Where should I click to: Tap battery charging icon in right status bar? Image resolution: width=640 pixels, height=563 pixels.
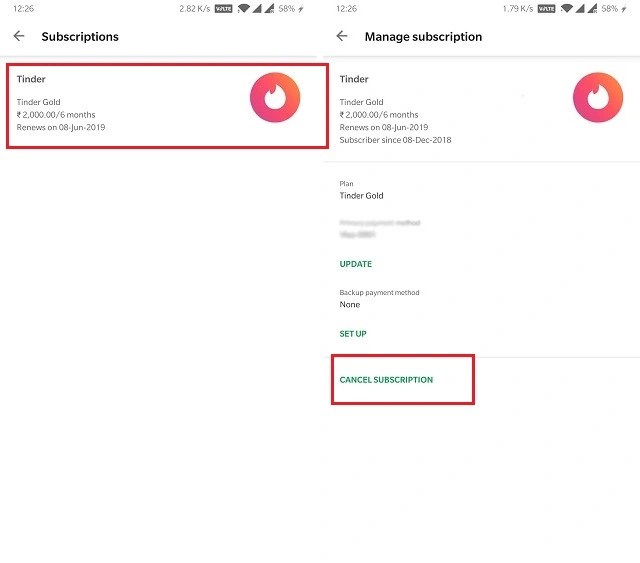click(x=624, y=9)
